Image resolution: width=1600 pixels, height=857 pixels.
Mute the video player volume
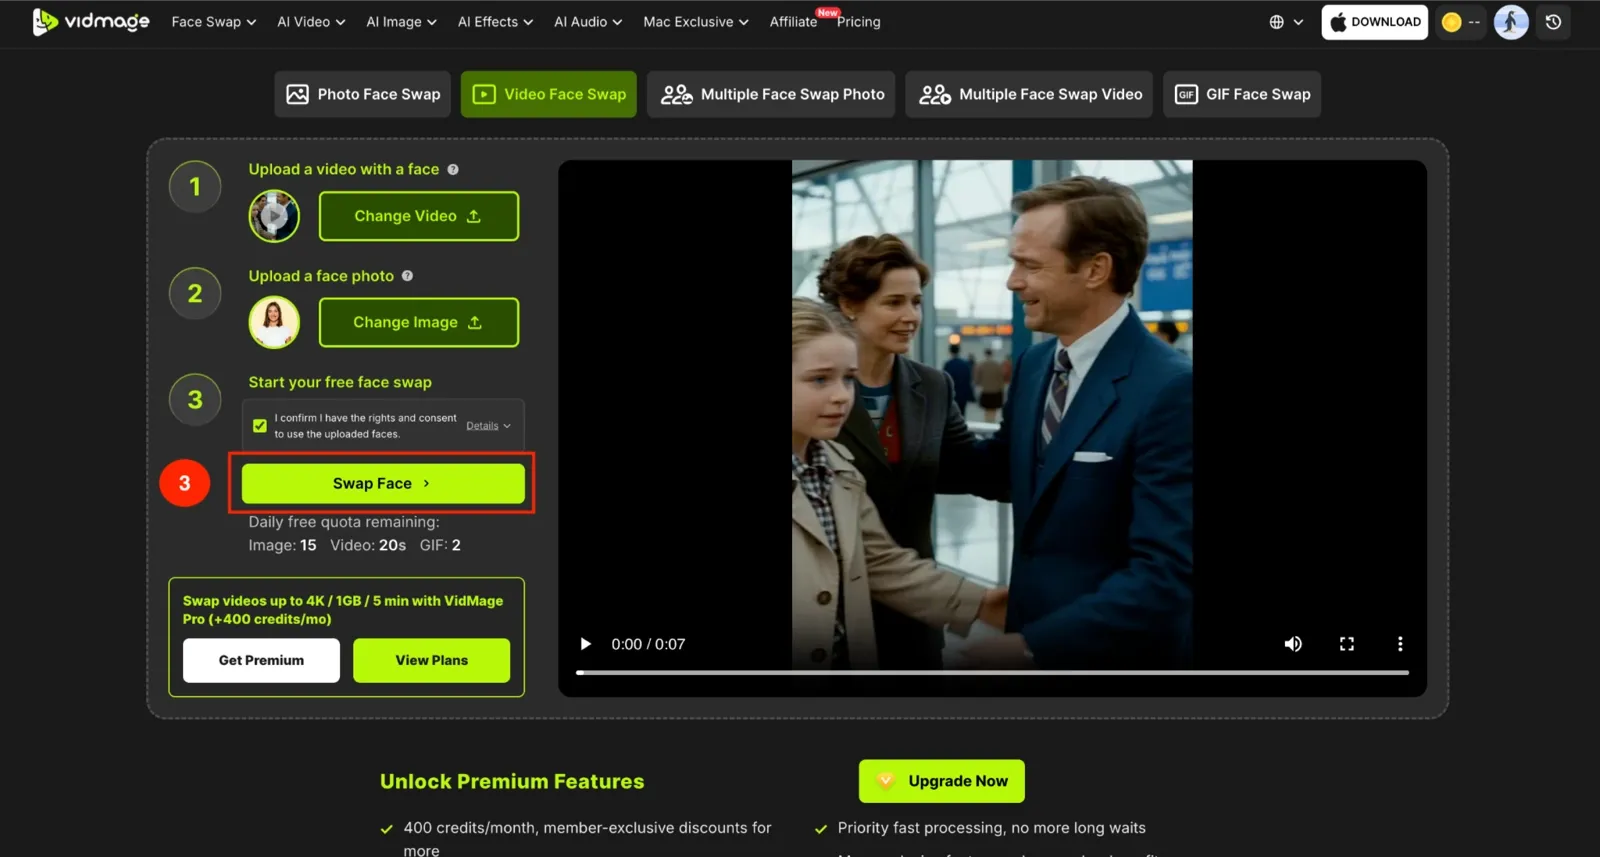1293,644
